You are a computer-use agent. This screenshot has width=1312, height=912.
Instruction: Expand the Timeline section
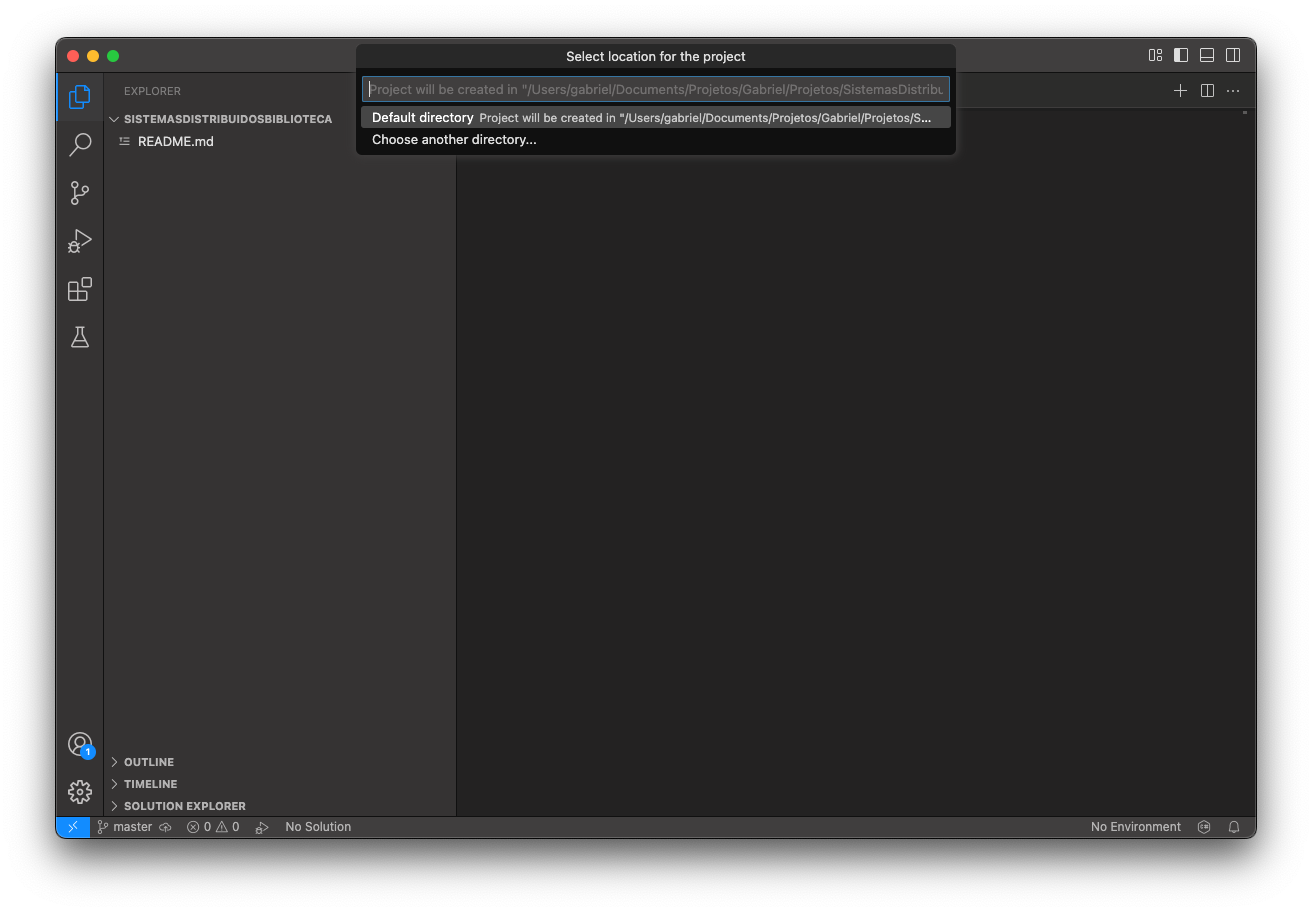click(x=150, y=784)
